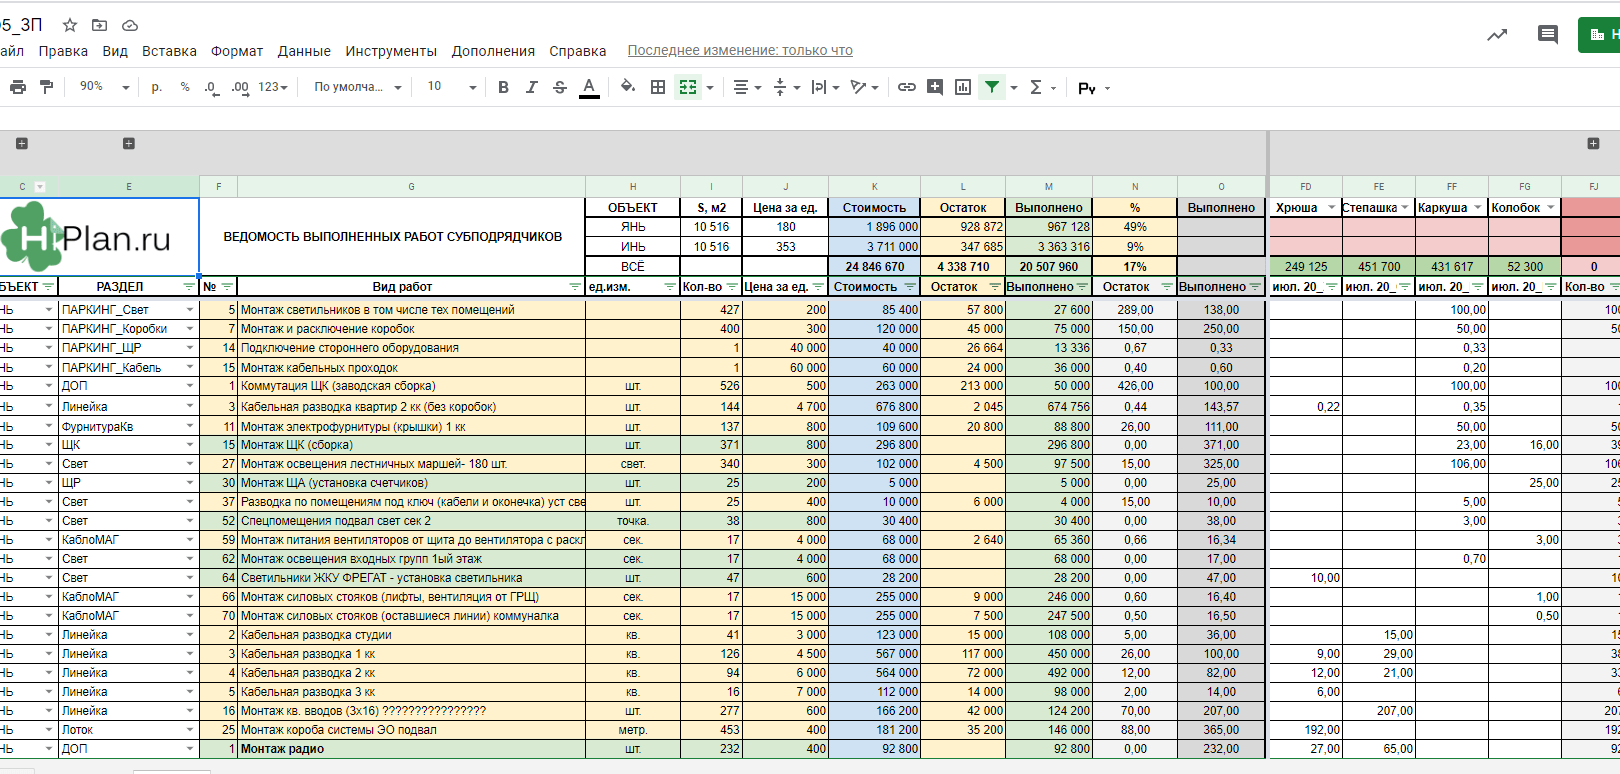Click the move-to-folder icon beside the title
The image size is (1620, 774).
(99, 25)
